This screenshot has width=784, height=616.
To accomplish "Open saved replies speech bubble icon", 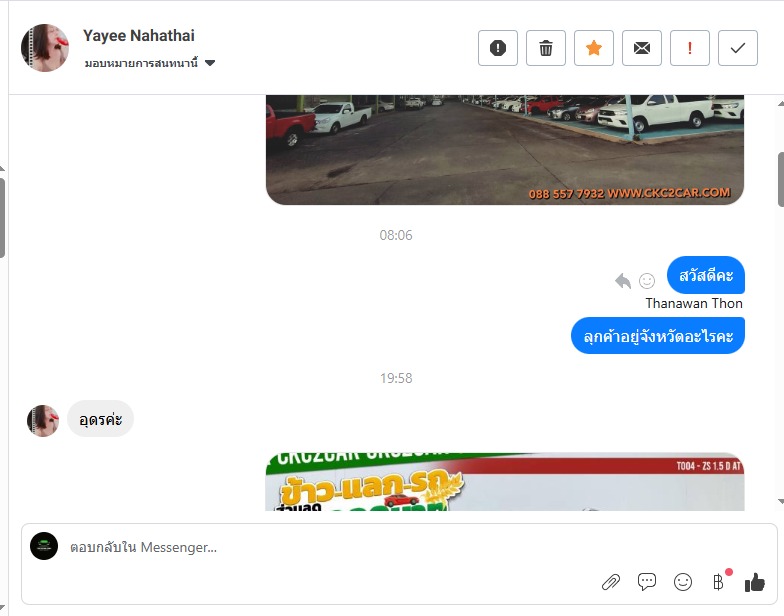I will [646, 582].
